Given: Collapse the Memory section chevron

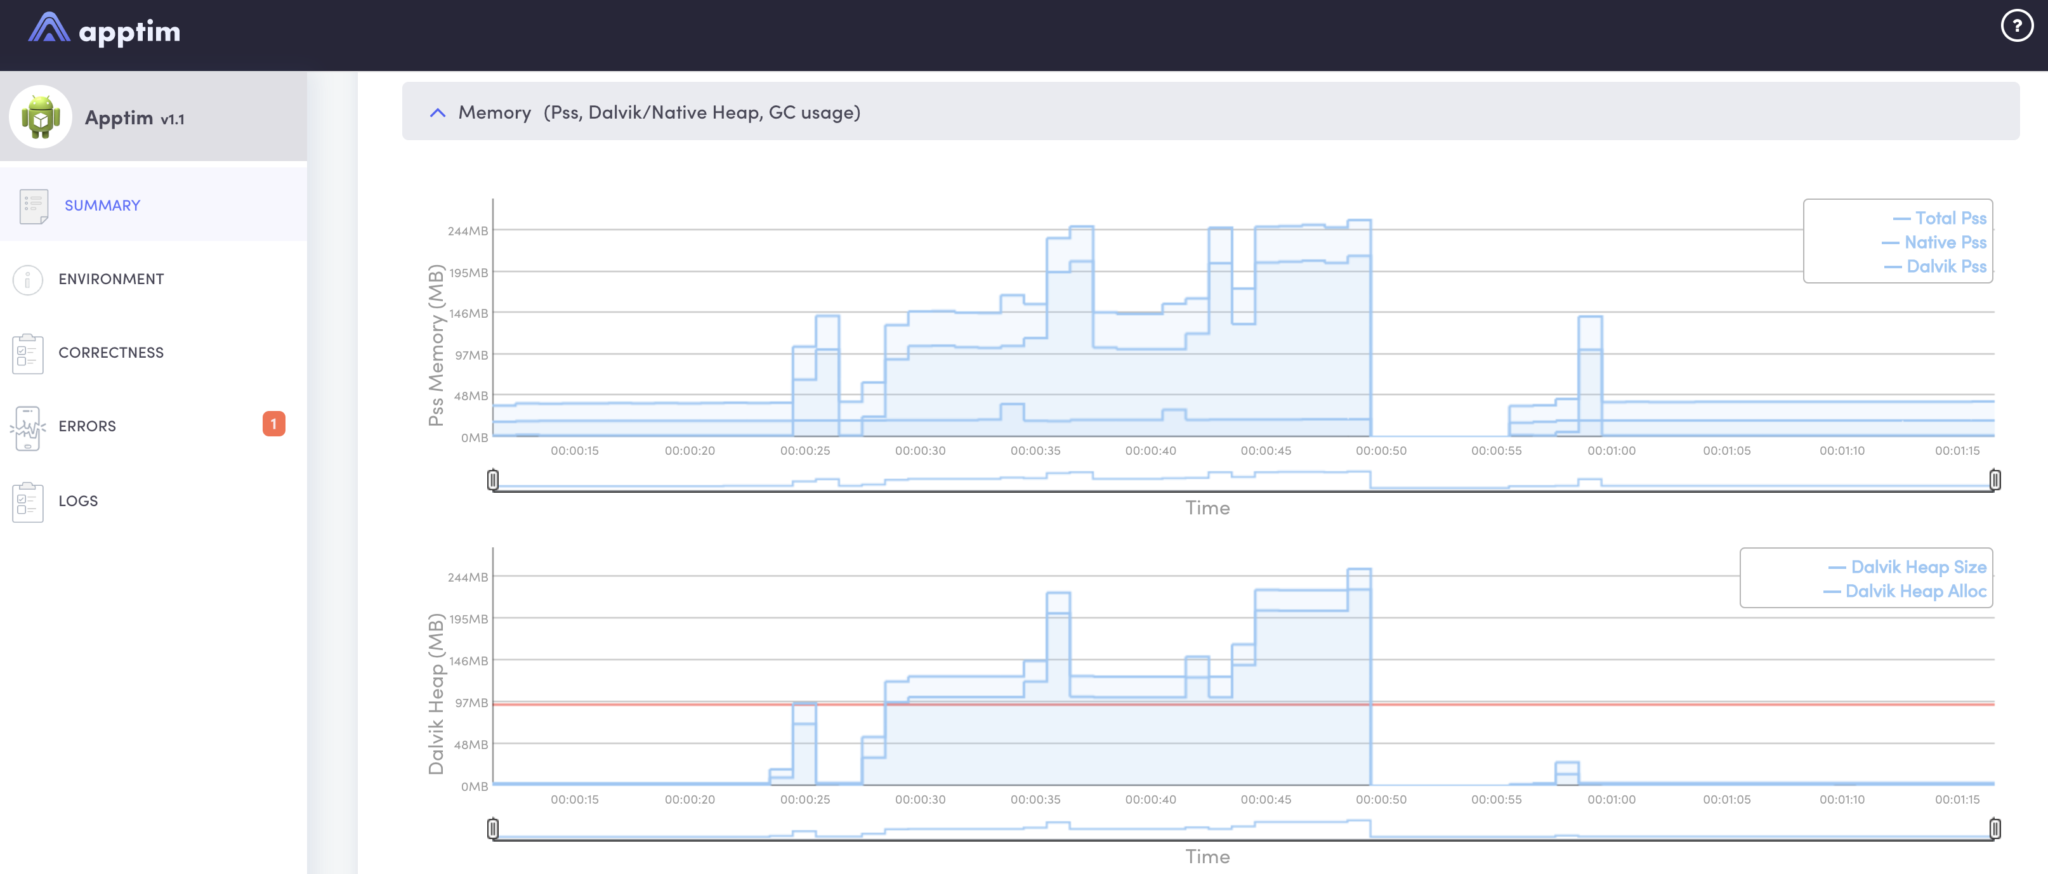Looking at the screenshot, I should click(437, 113).
